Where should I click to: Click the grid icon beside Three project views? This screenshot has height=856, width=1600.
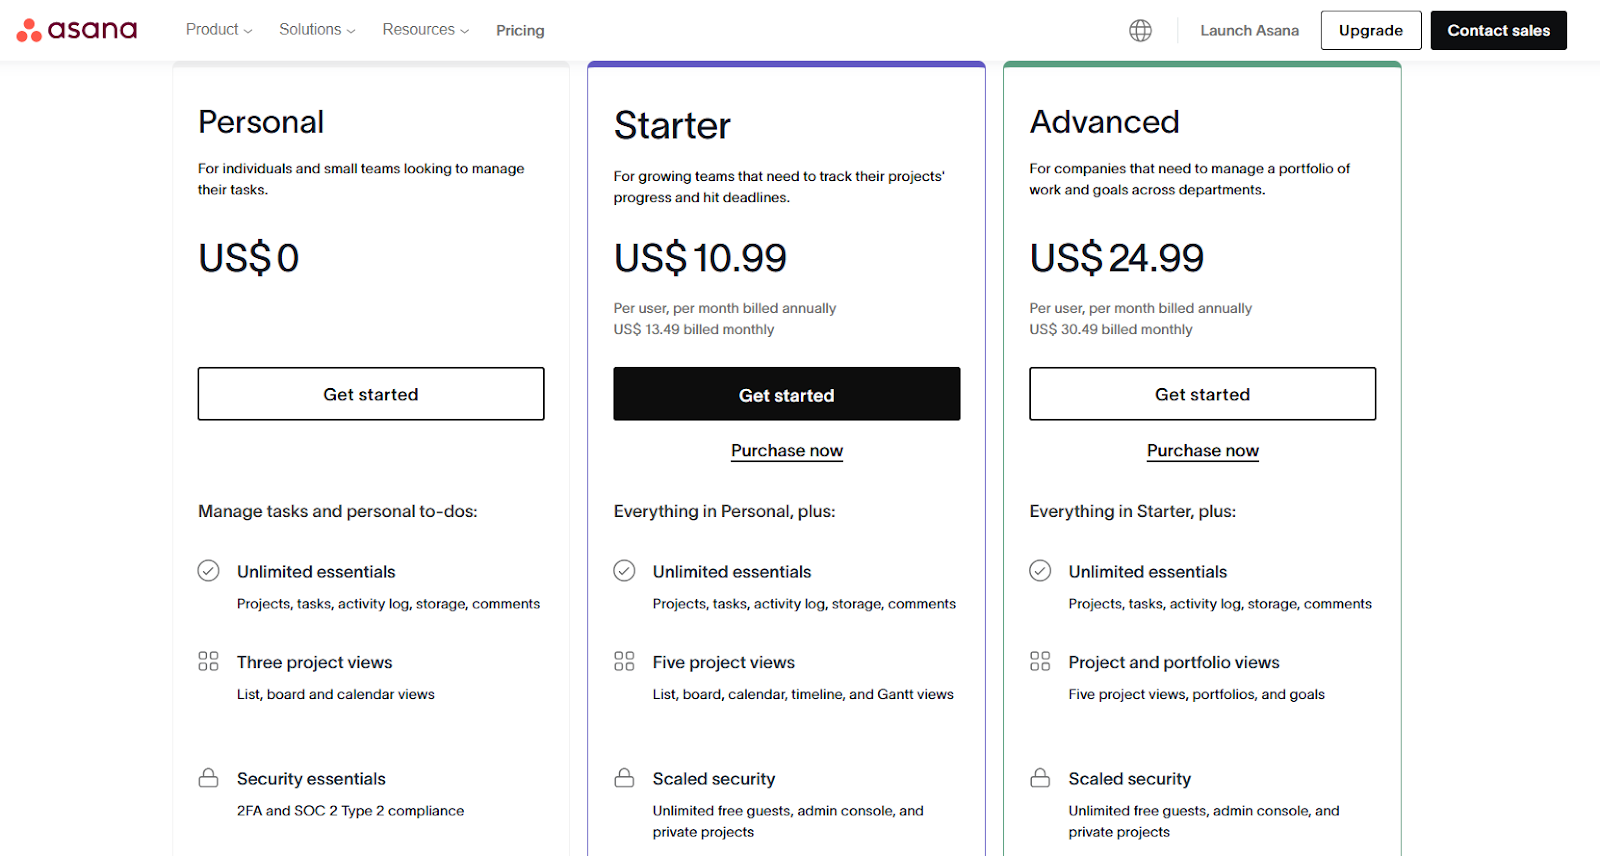208,661
